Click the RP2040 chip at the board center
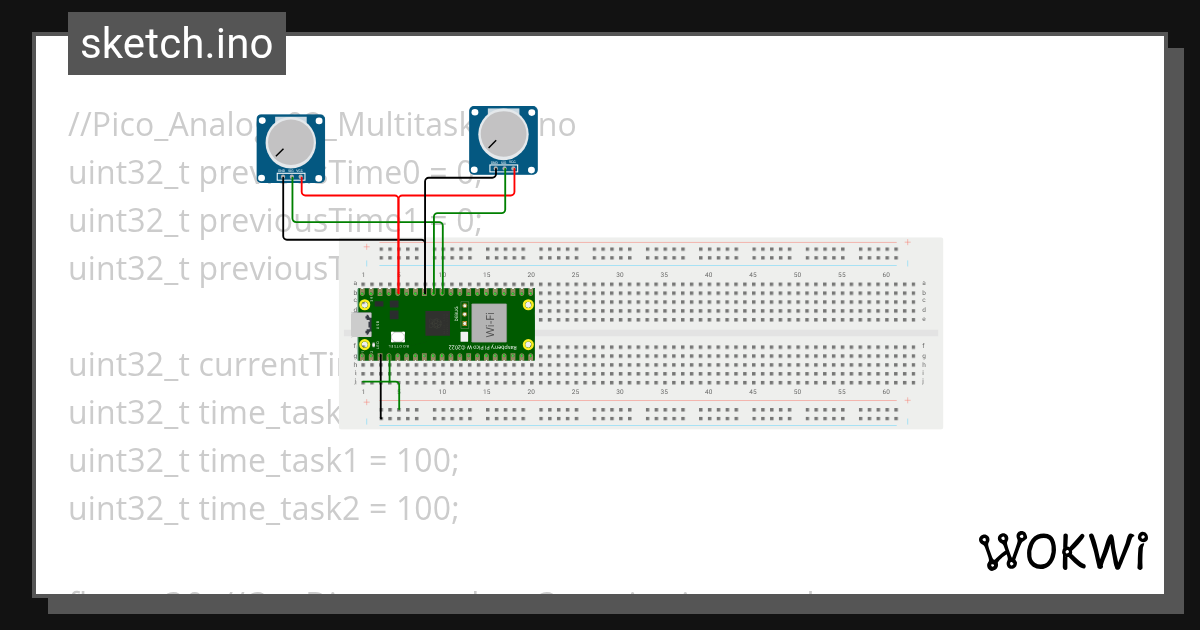This screenshot has width=1200, height=630. 437,324
